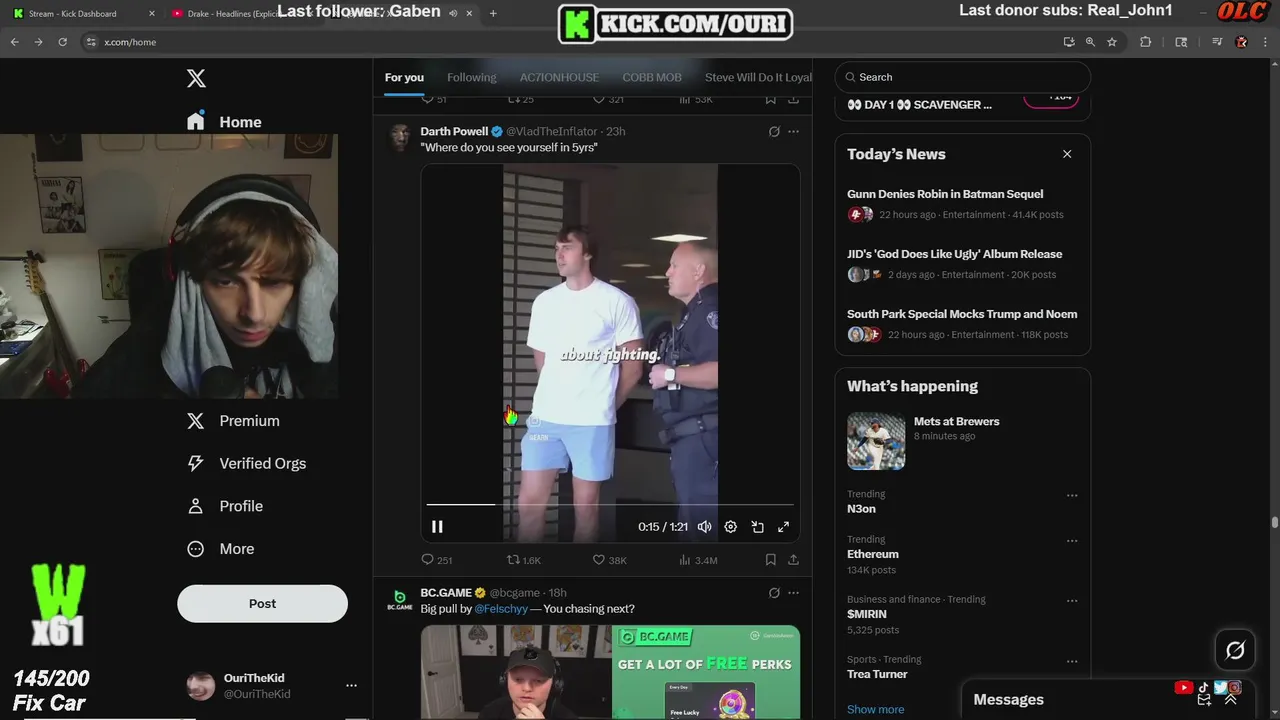Click the Post button
This screenshot has width=1280, height=720.
tap(262, 604)
